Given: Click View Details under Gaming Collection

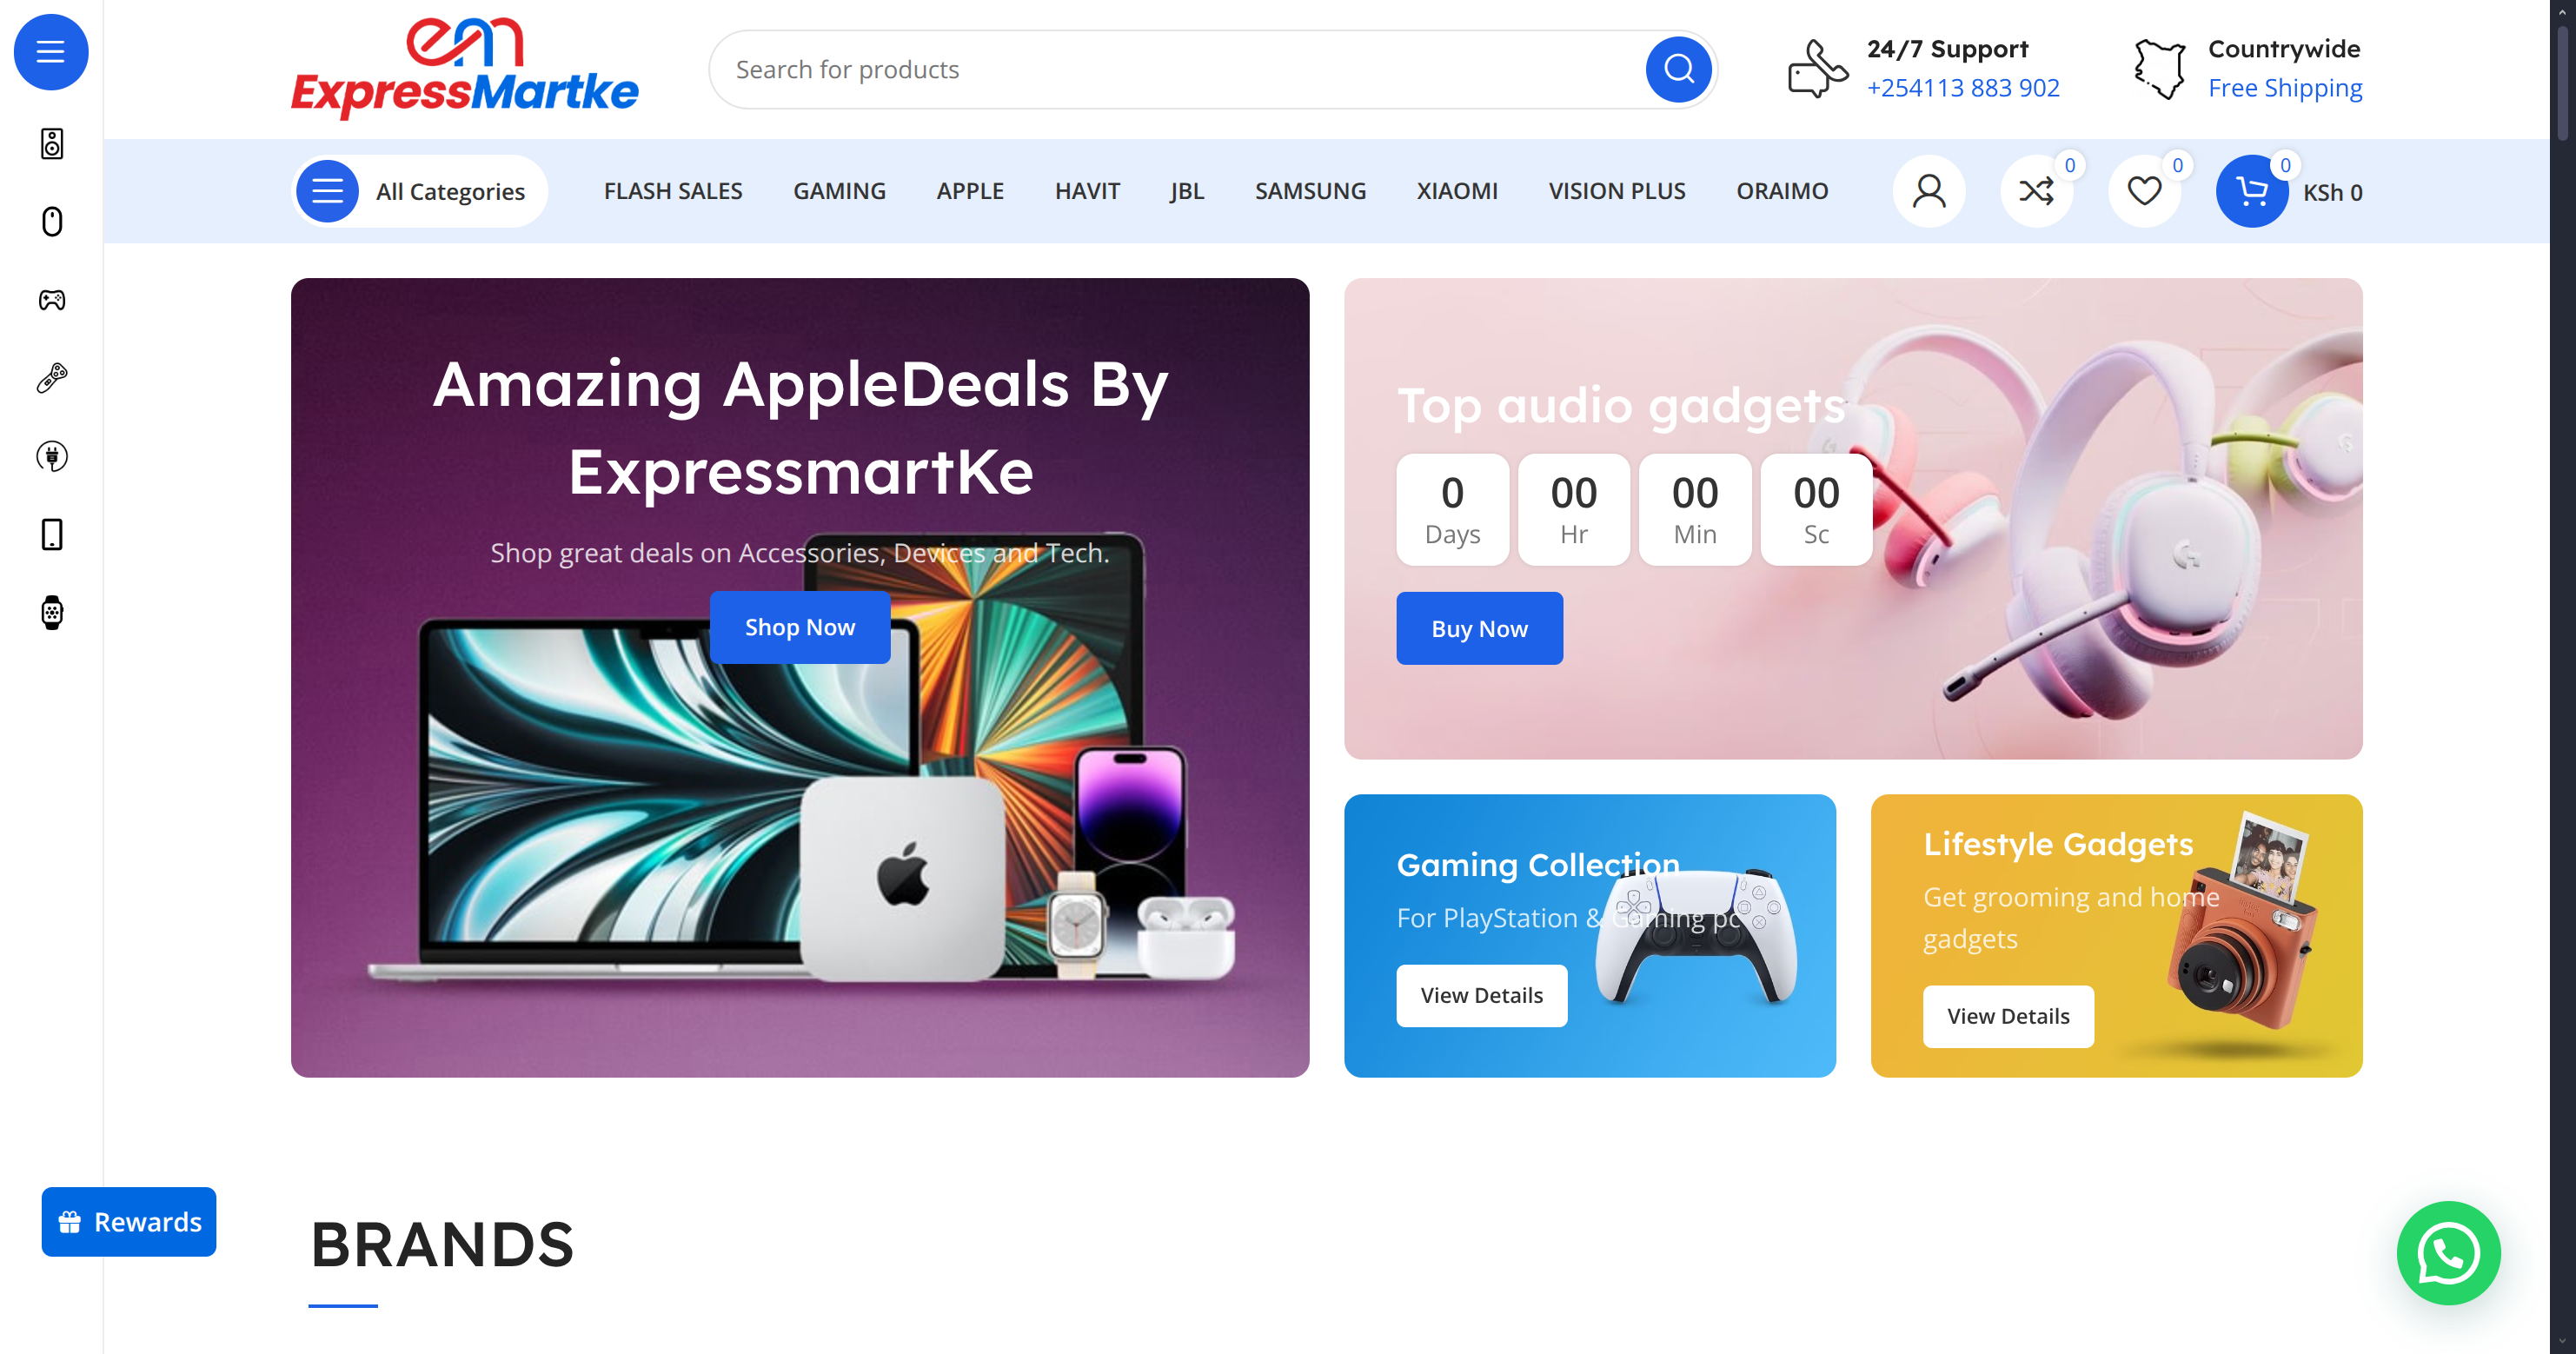Looking at the screenshot, I should (x=1481, y=995).
